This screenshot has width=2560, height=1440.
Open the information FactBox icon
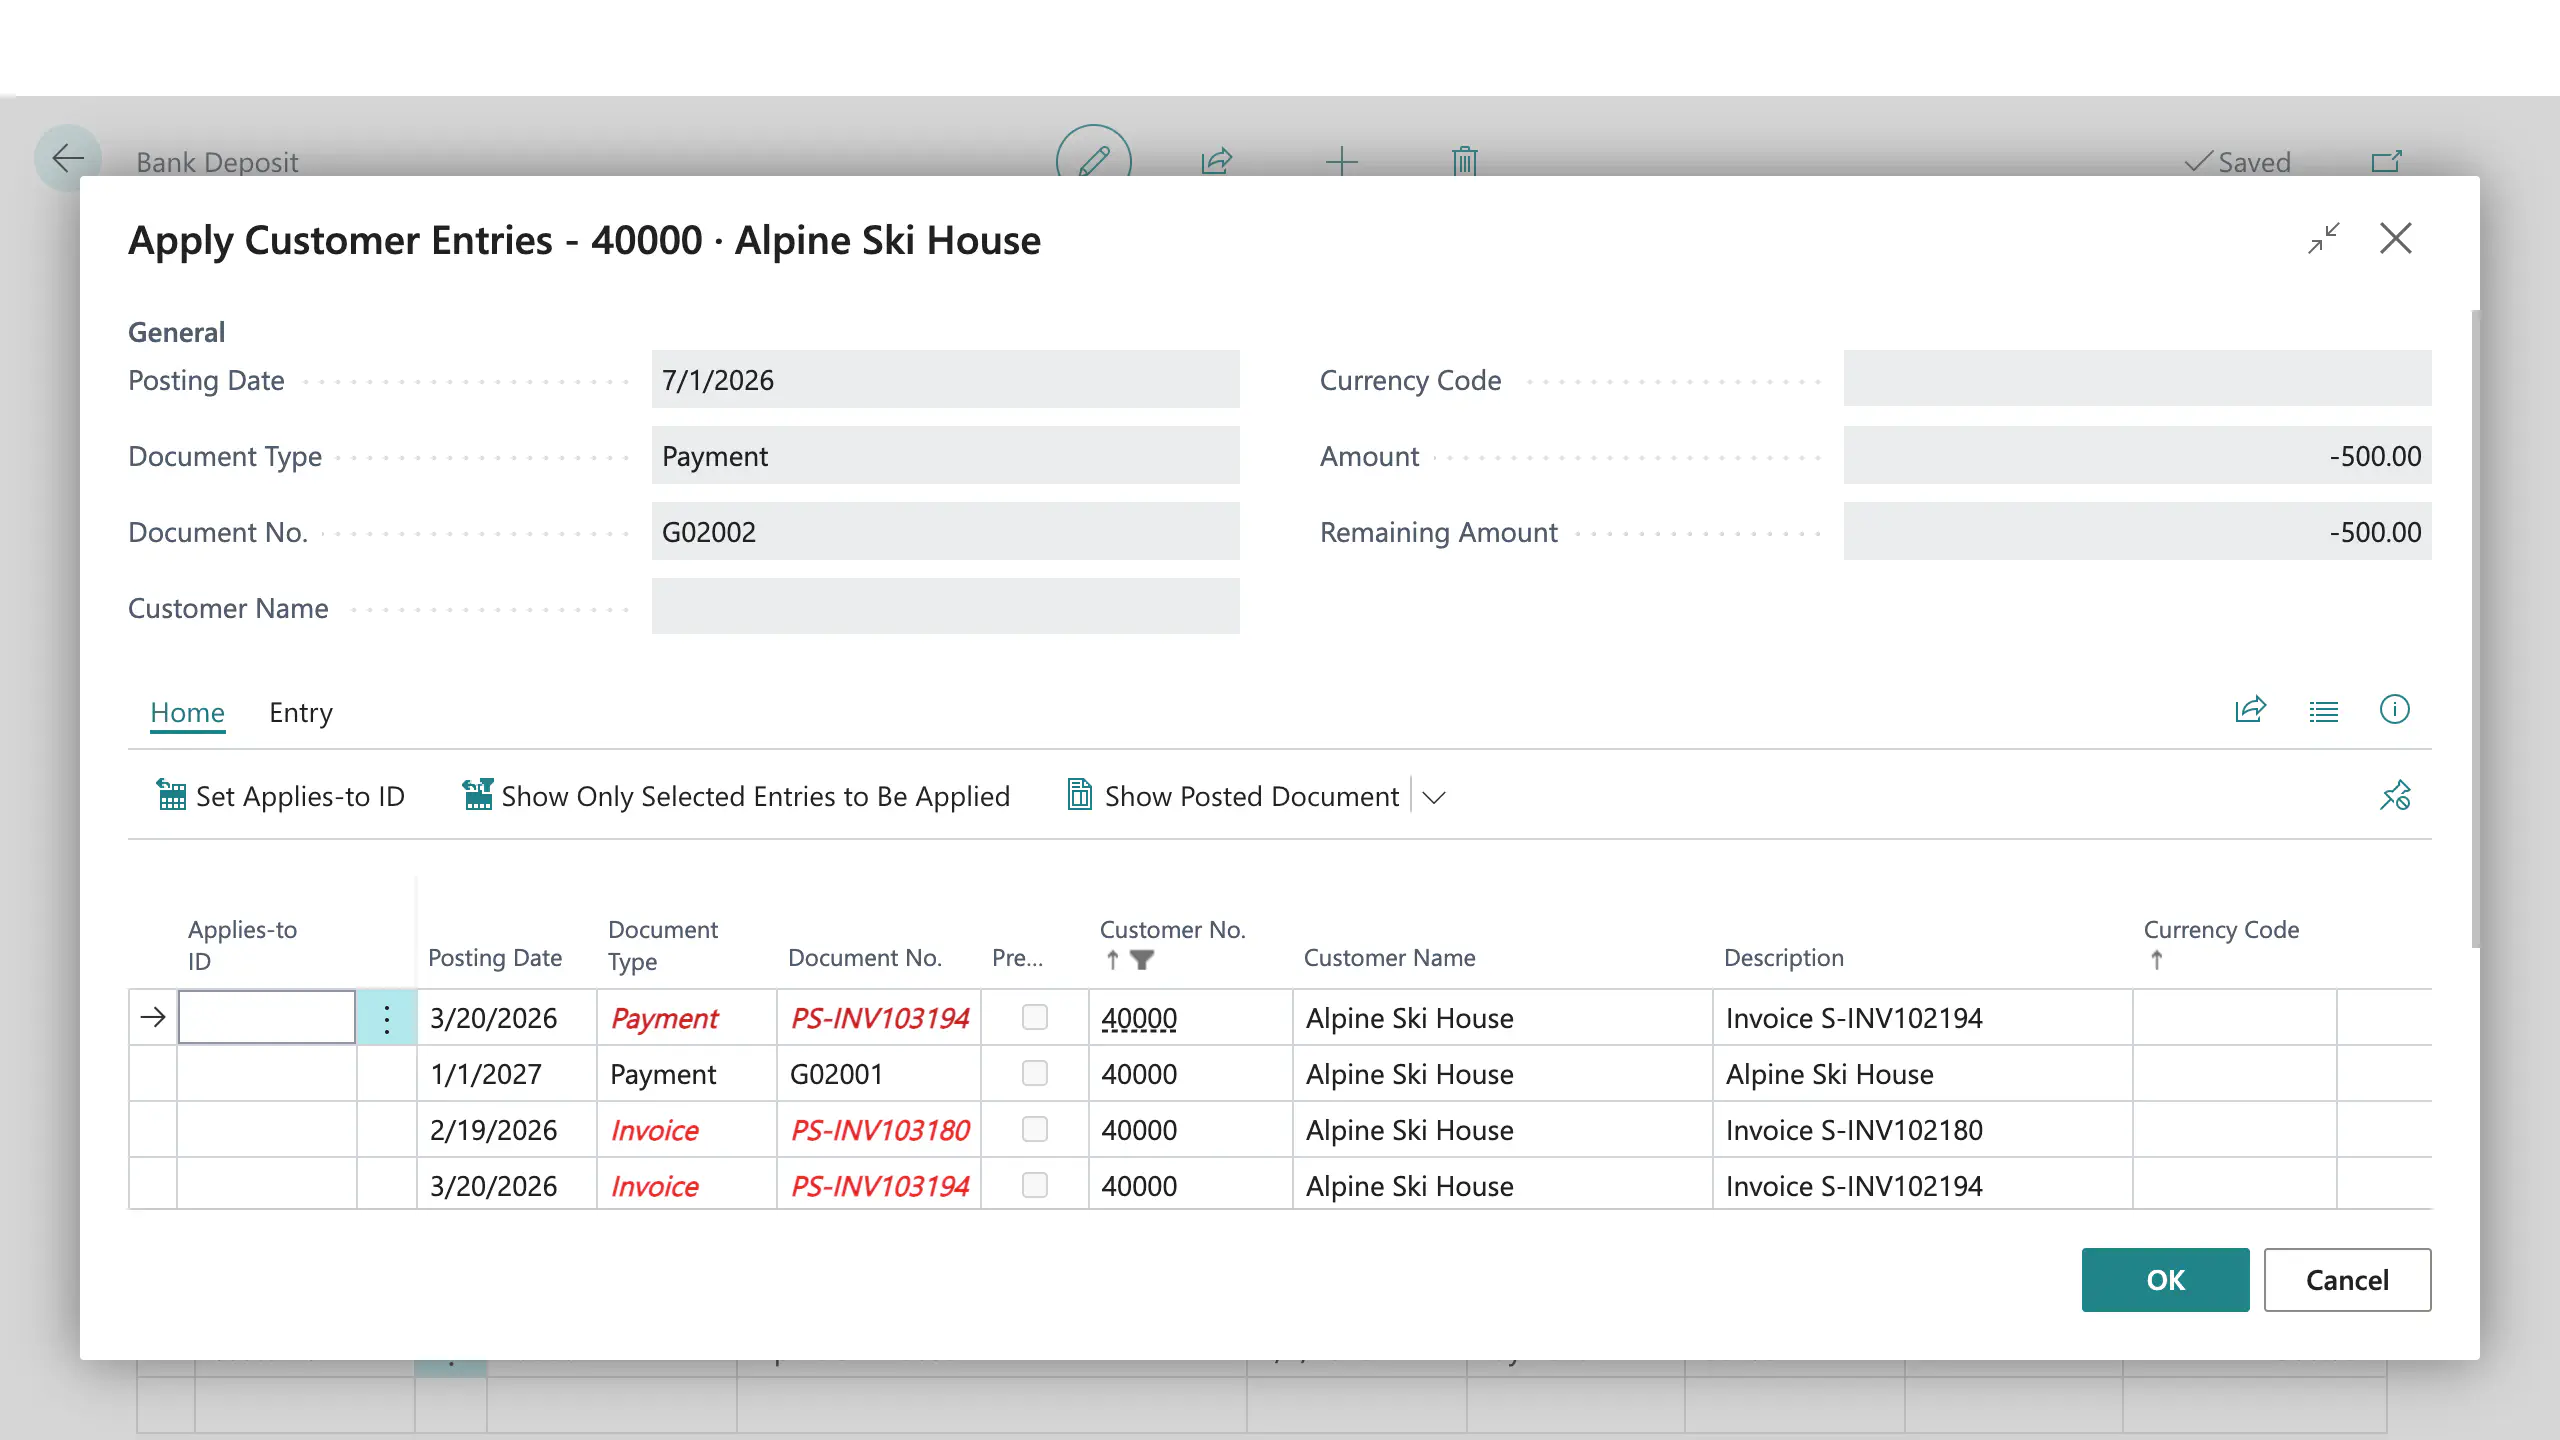click(2394, 710)
